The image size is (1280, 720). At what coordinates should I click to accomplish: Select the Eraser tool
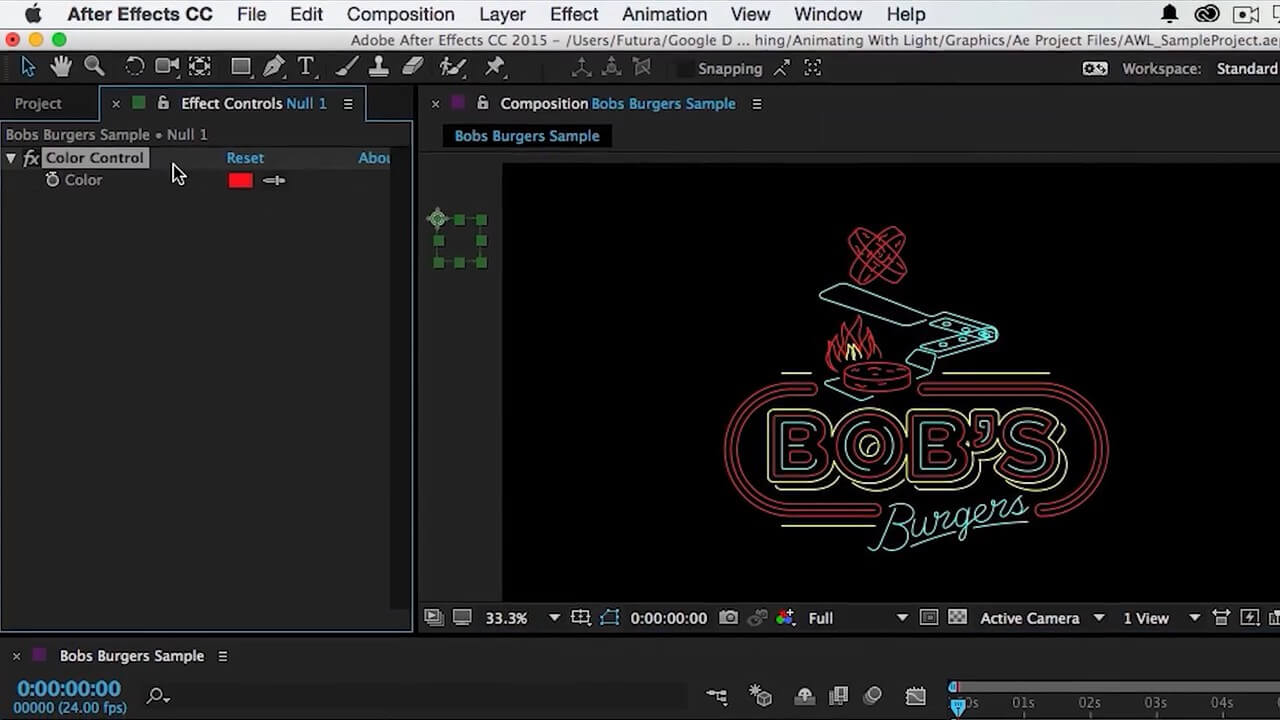412,67
